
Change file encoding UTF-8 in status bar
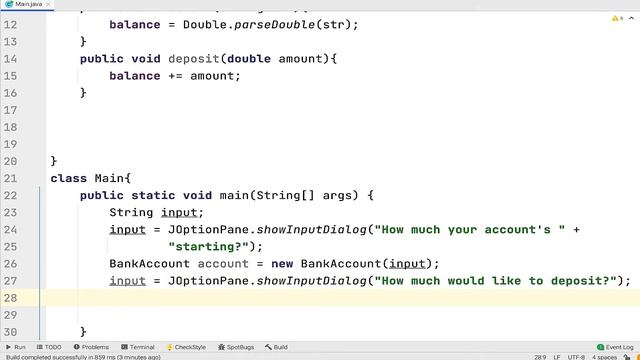pos(576,357)
